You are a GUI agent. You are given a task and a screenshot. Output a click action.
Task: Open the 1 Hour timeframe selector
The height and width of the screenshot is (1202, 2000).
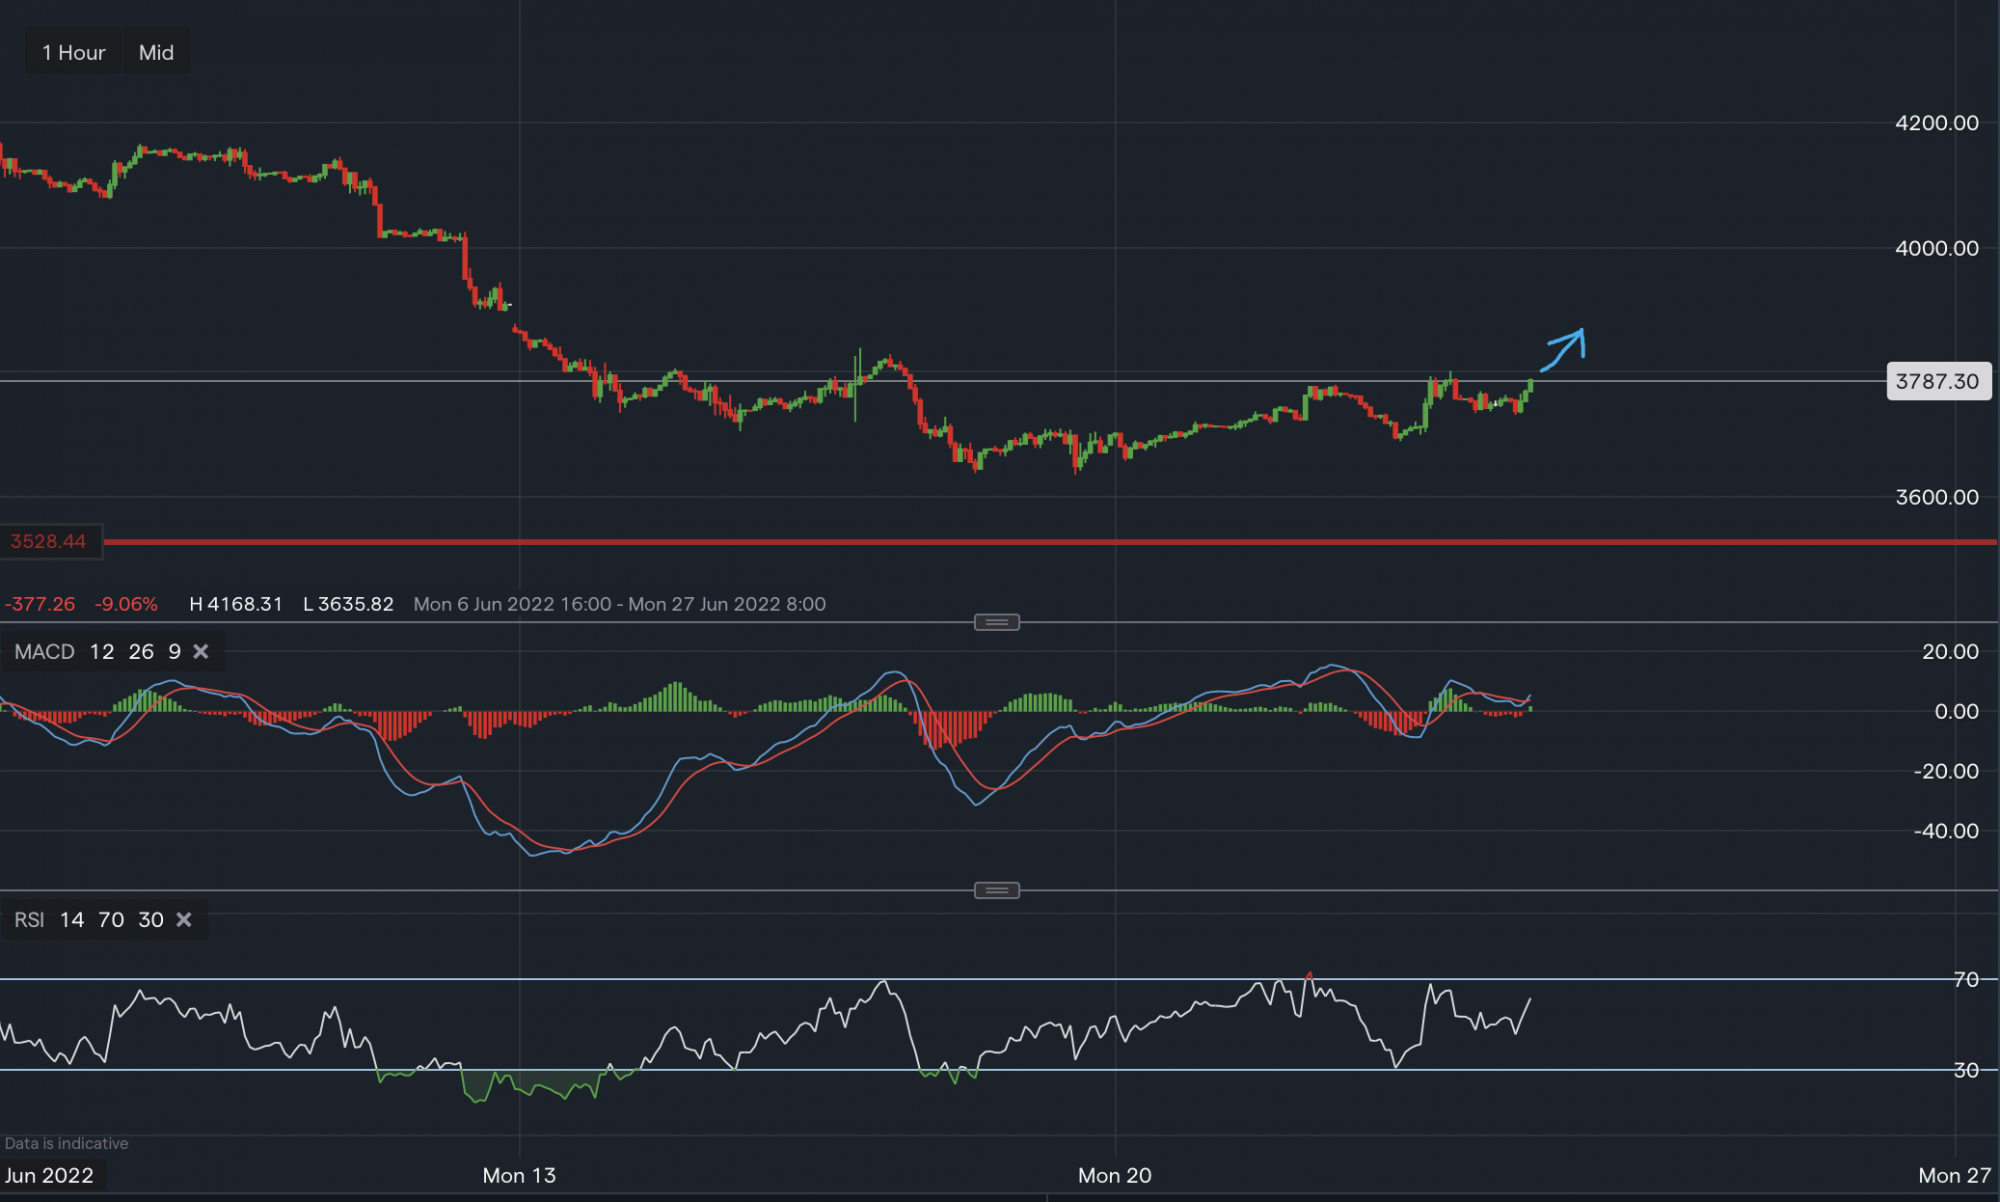[72, 51]
